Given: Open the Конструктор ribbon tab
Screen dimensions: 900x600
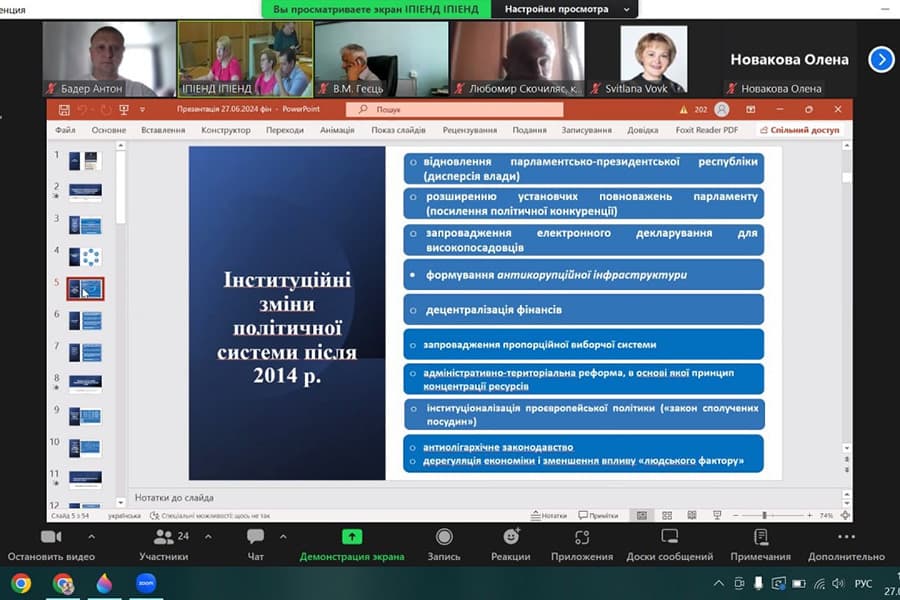Looking at the screenshot, I should (225, 130).
